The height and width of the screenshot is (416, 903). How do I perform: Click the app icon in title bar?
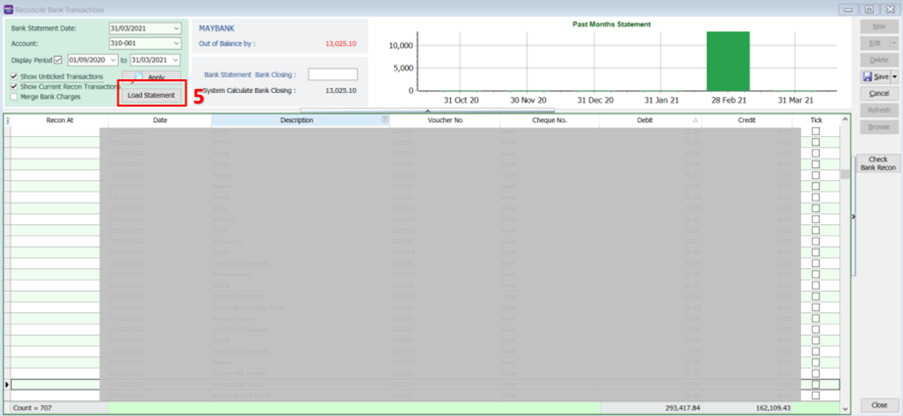point(9,8)
